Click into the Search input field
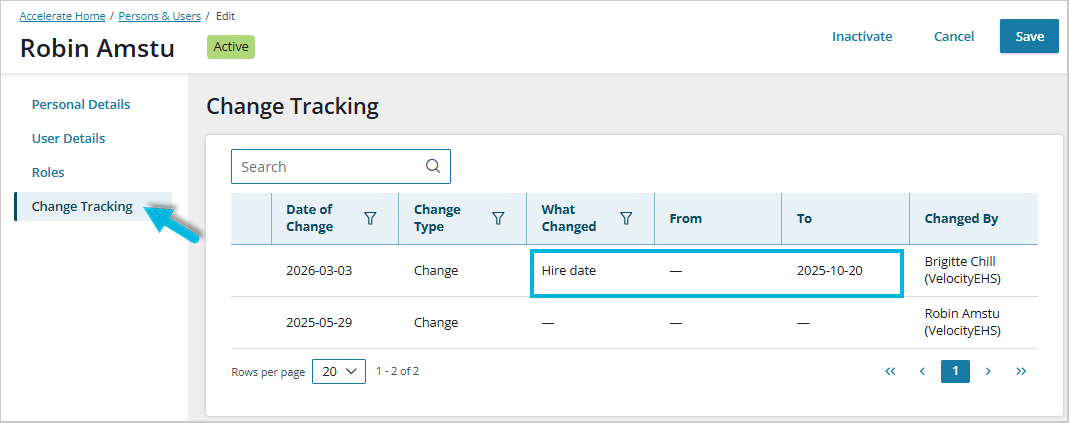This screenshot has height=423, width=1069. (325, 167)
